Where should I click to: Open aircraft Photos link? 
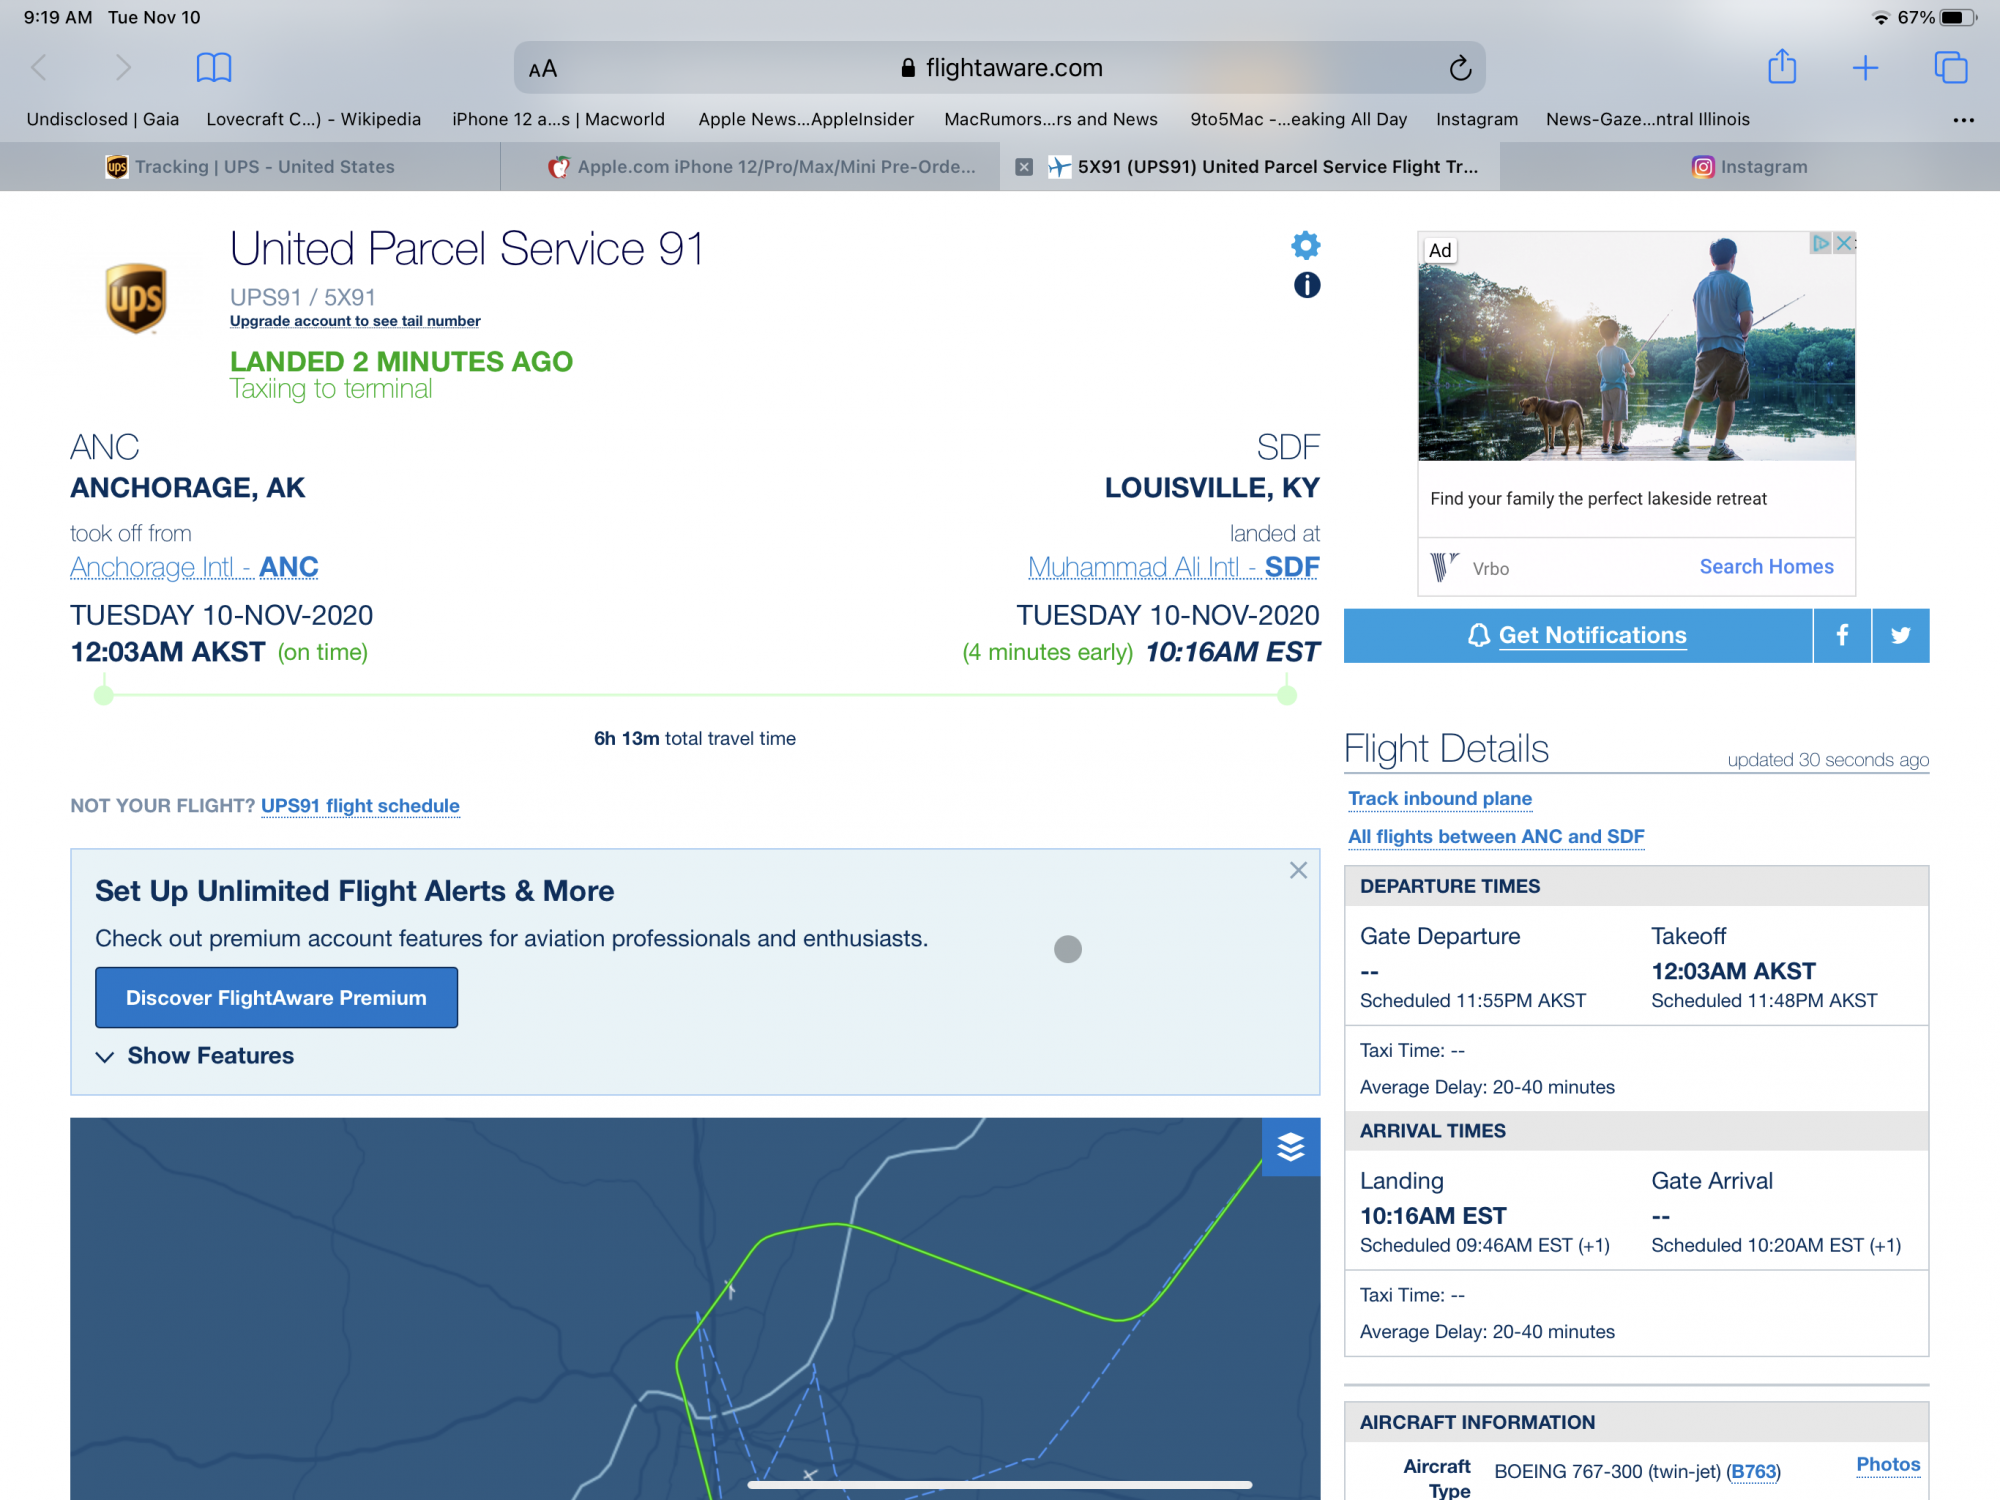(1888, 1465)
